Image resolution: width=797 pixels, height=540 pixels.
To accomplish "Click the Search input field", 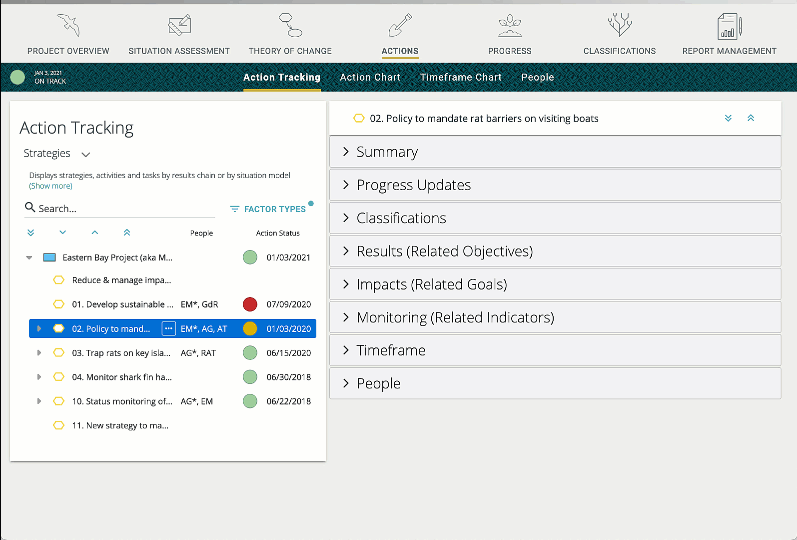I will click(120, 209).
